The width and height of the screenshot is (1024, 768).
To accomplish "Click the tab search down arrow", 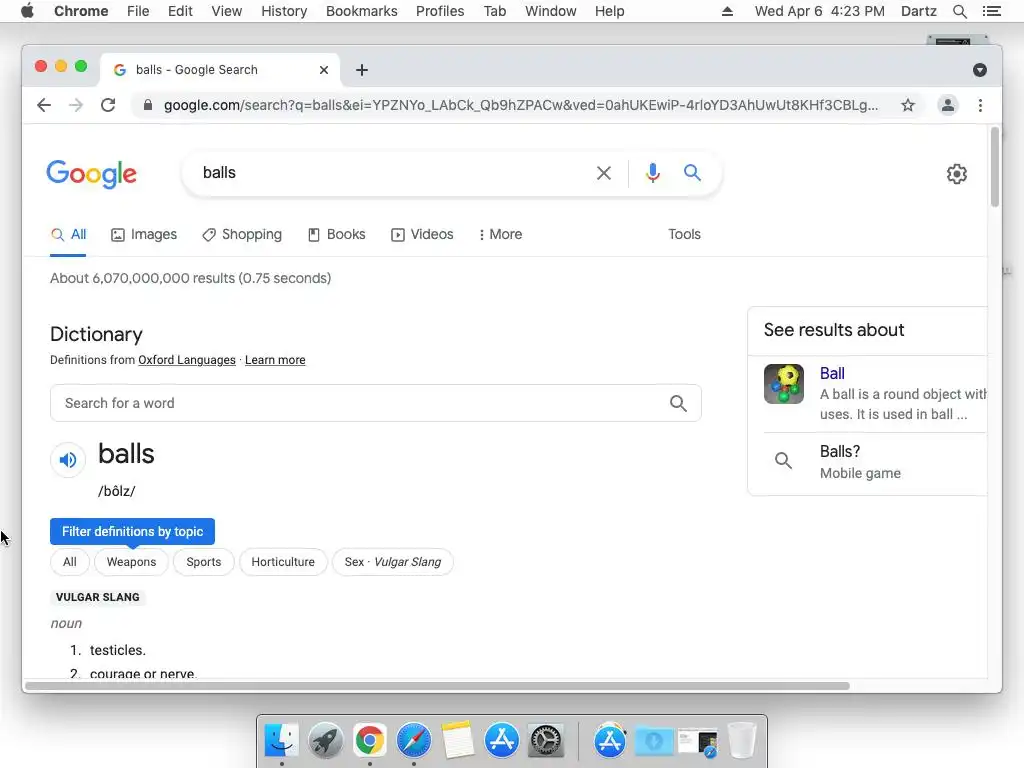I will point(980,70).
